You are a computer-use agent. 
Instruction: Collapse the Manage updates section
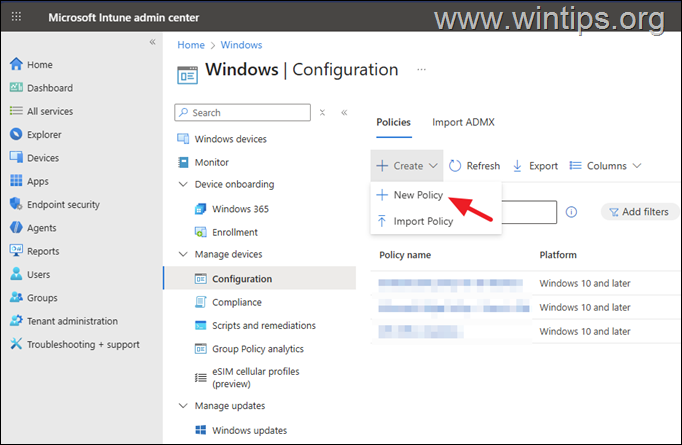[183, 405]
